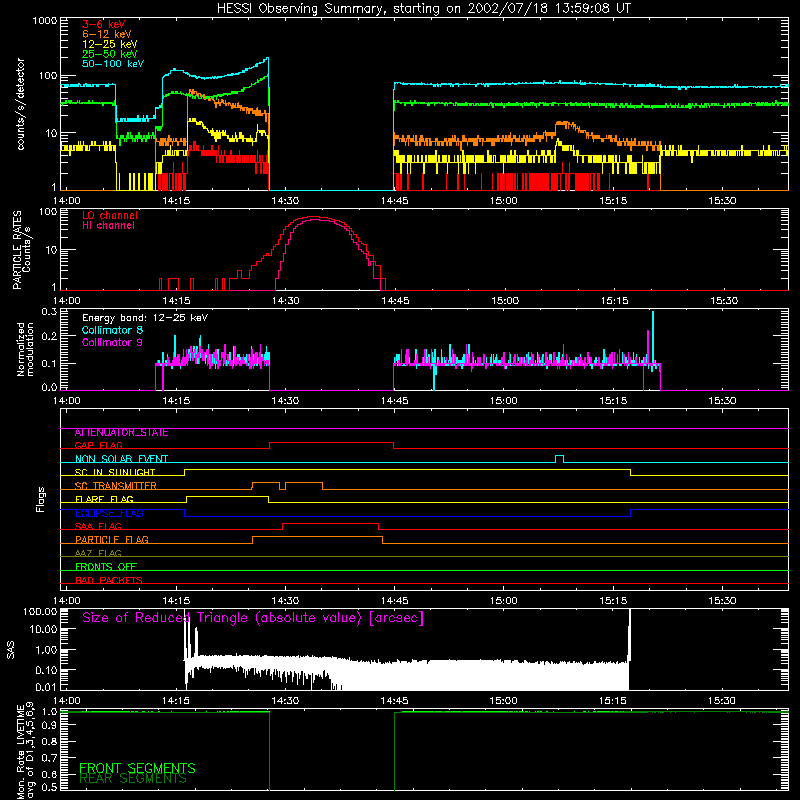The image size is (800, 800).
Task: Click the 100.00 y-axis value on SAS plot
Action: tap(40, 612)
